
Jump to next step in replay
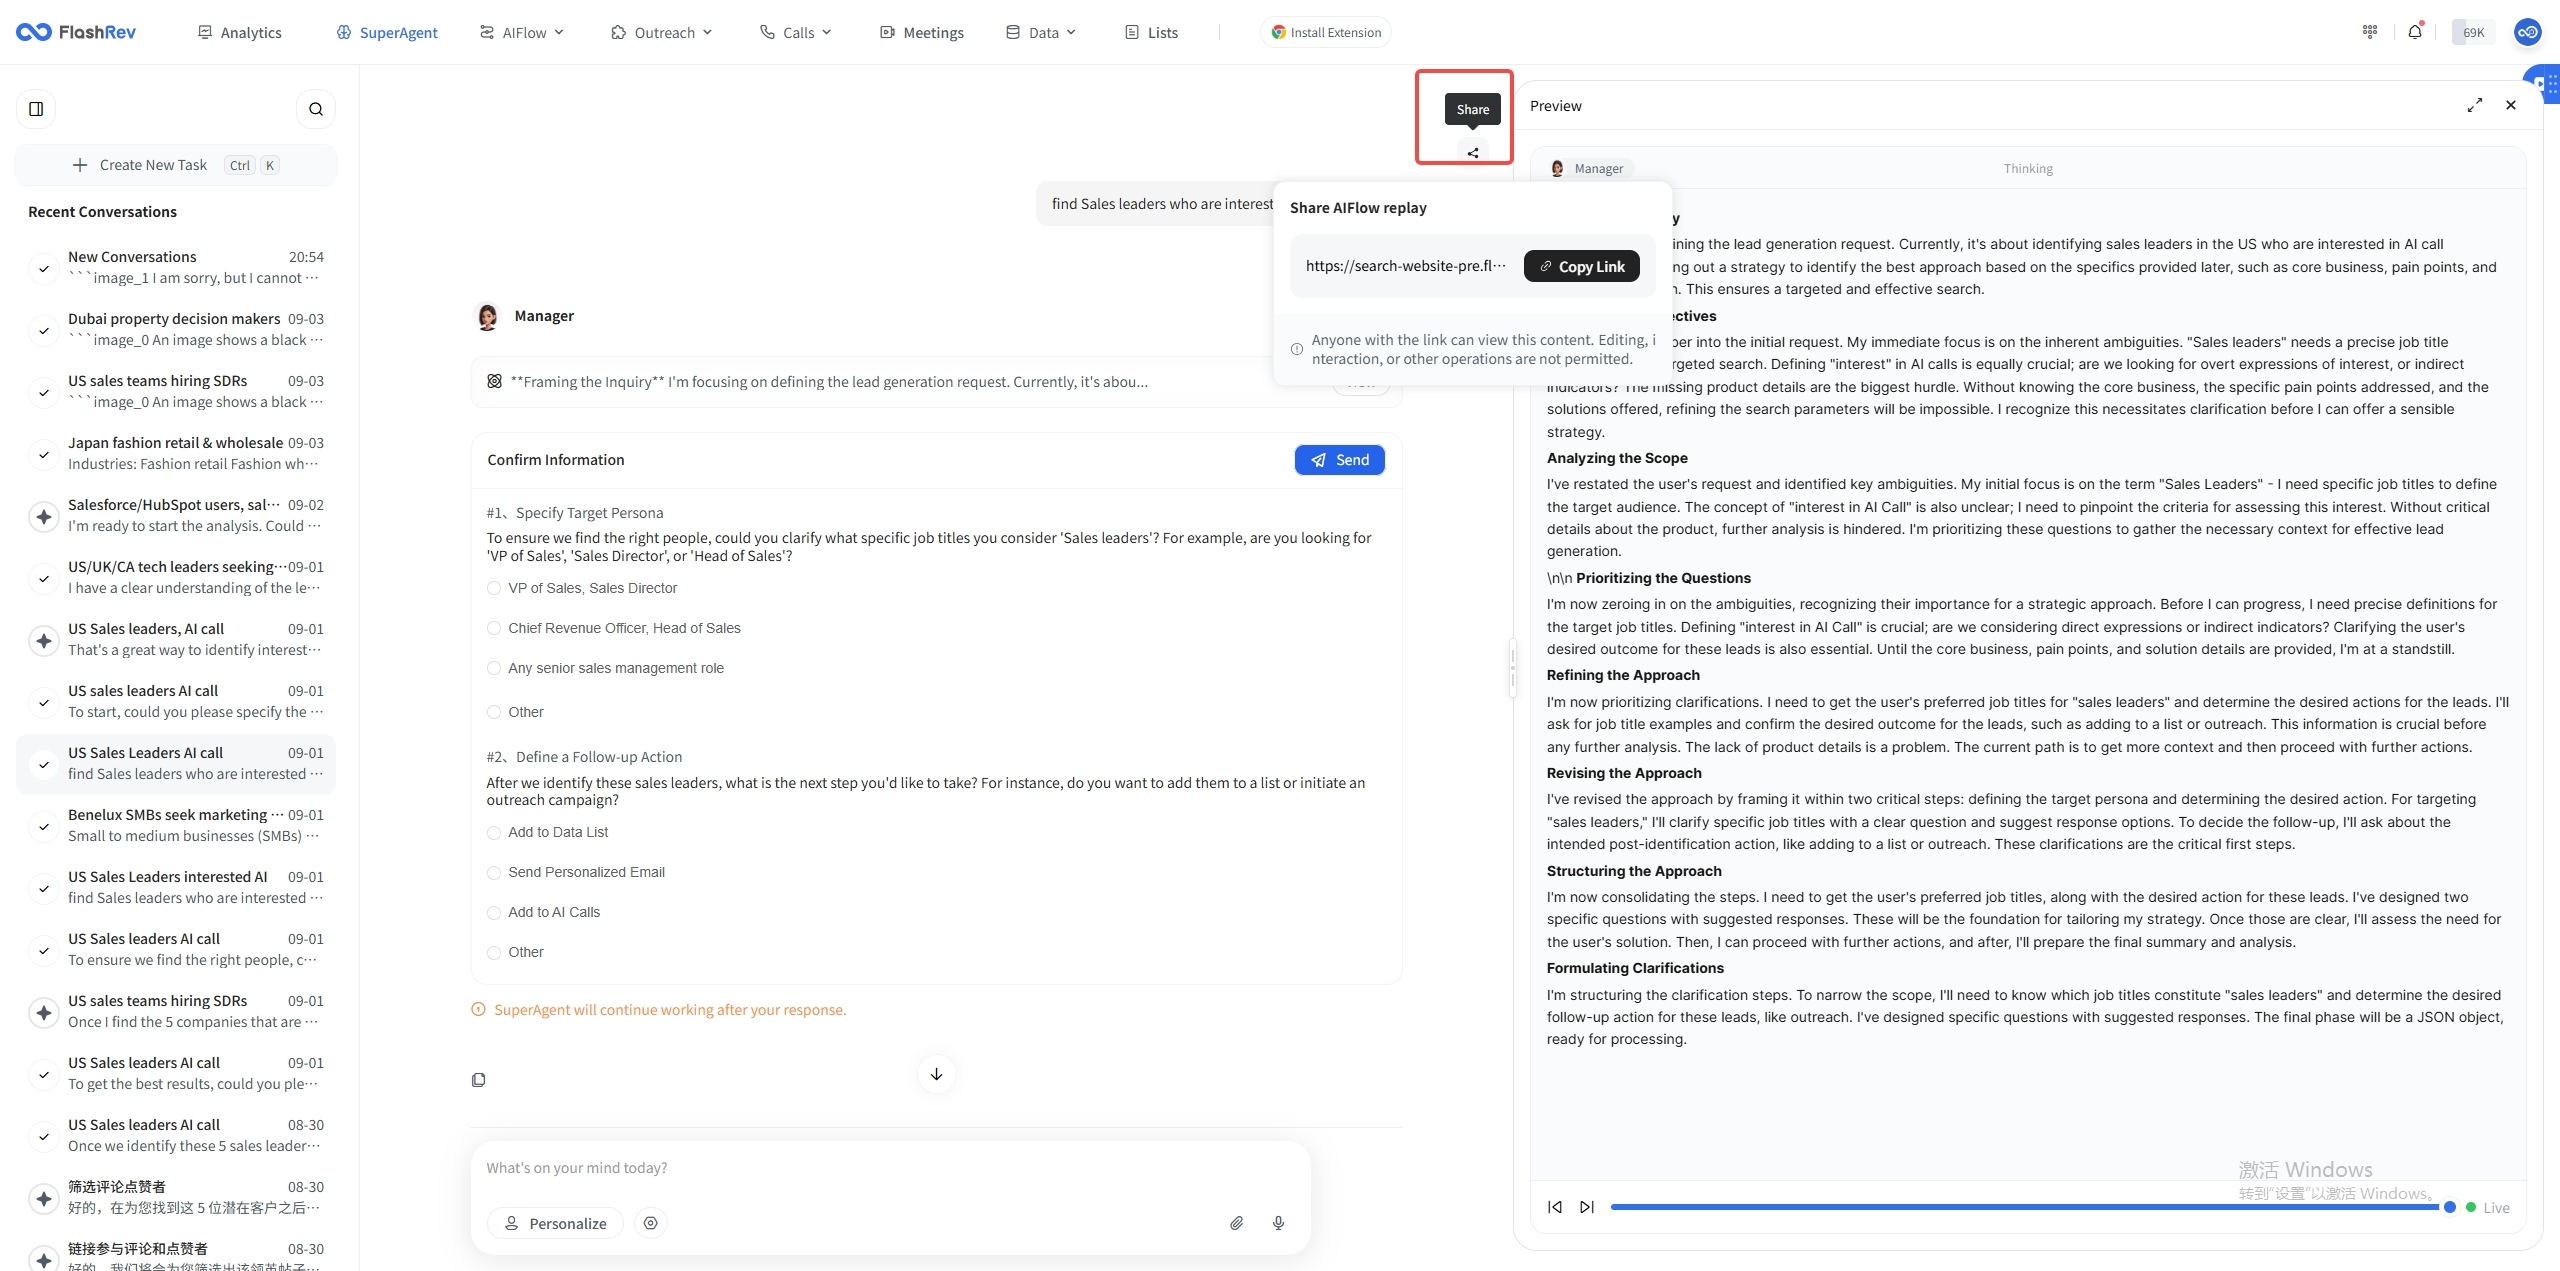[1587, 1207]
